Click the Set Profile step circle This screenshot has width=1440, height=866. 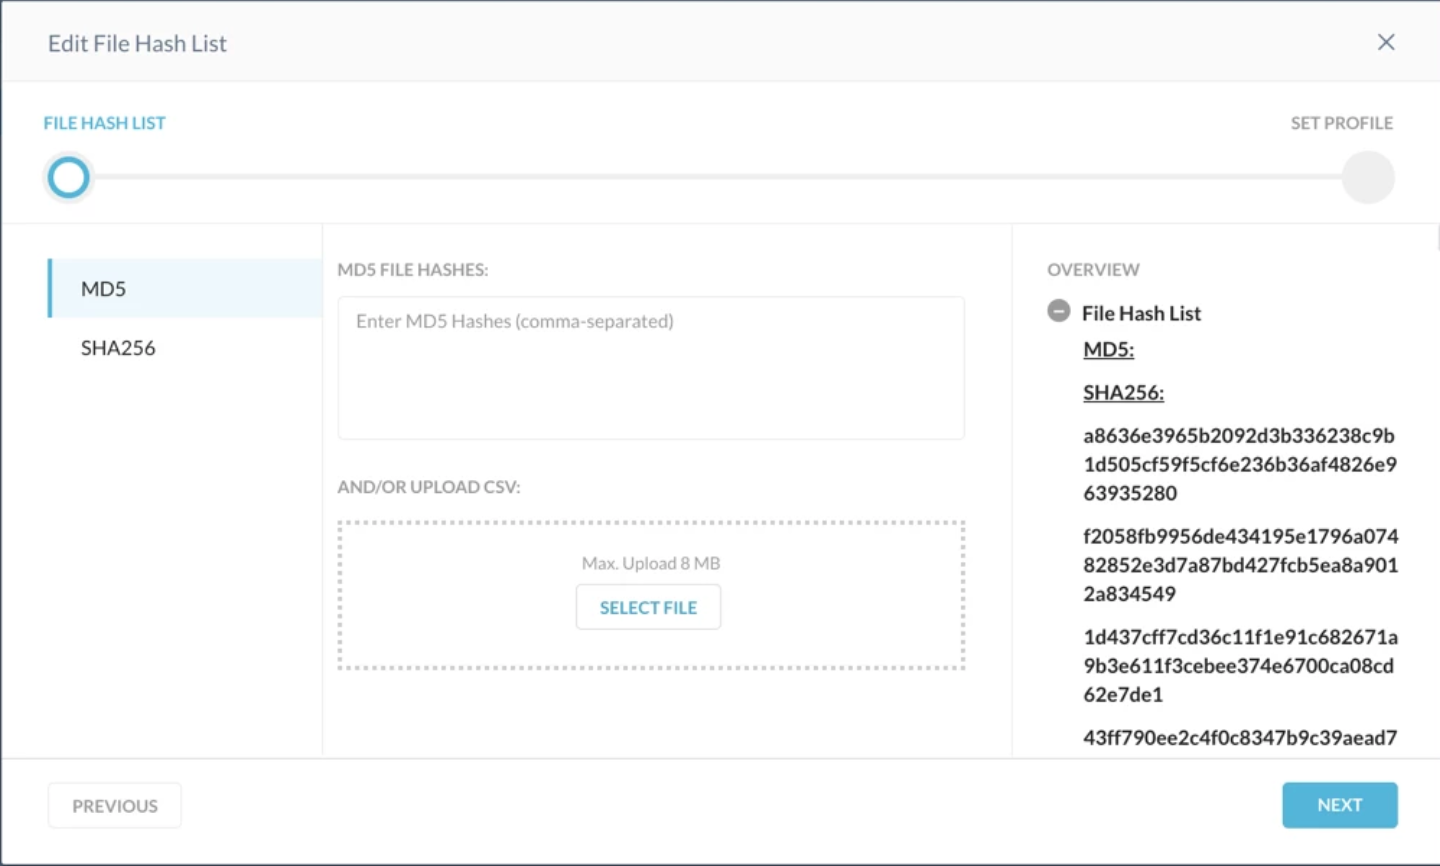(x=1367, y=178)
